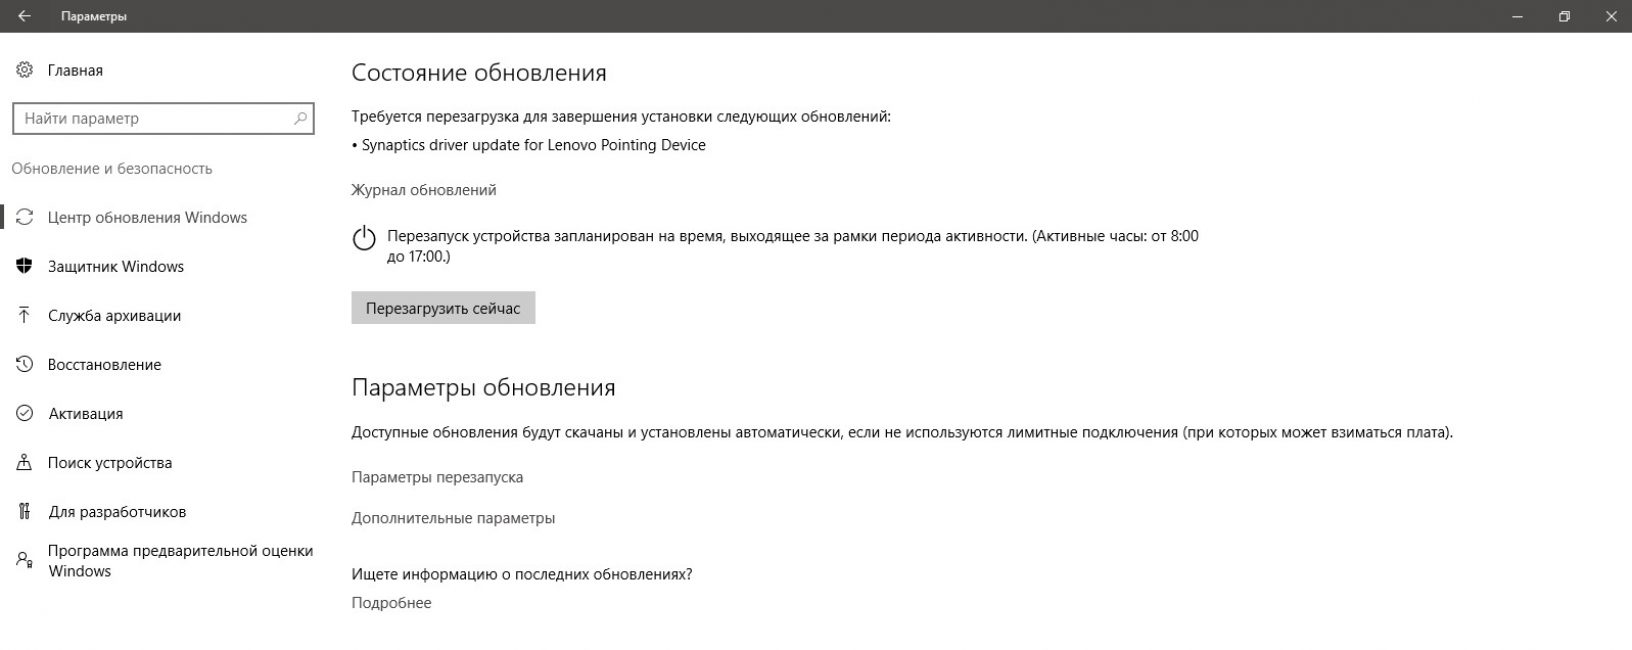The width and height of the screenshot is (1632, 650).
Task: Click Перезагрузить сейчас button
Action: pos(443,308)
